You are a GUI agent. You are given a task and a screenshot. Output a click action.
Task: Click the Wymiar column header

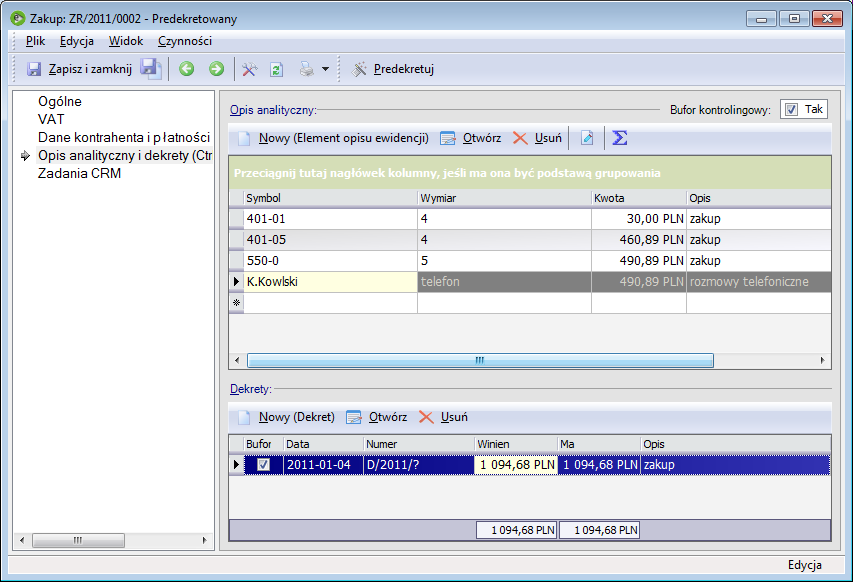[504, 198]
